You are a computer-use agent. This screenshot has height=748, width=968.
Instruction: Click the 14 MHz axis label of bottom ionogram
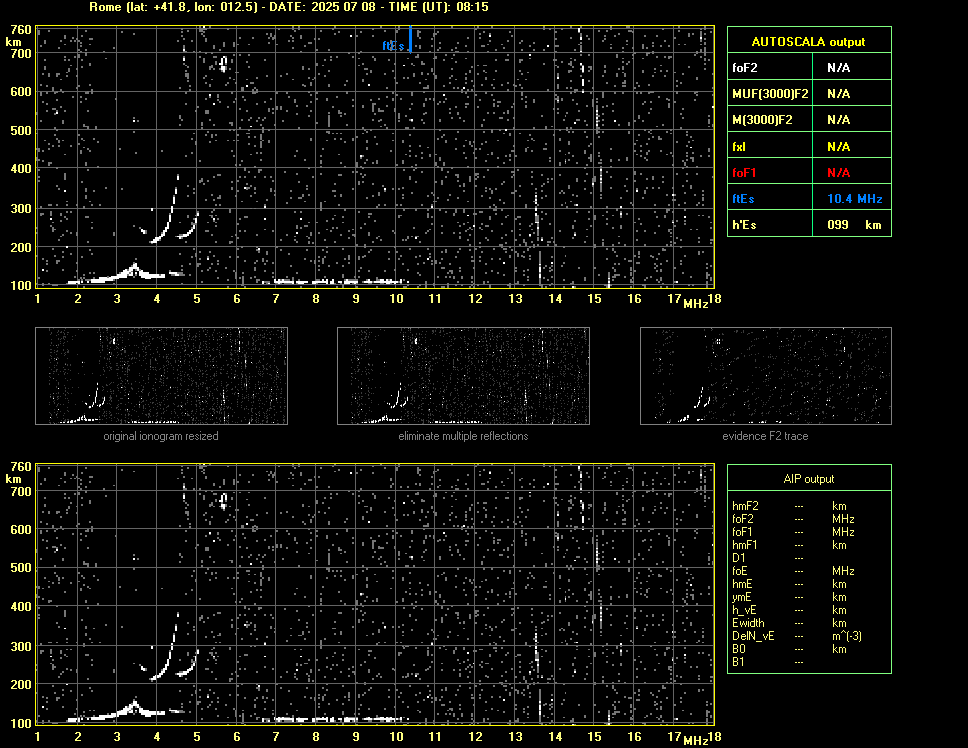pyautogui.click(x=555, y=736)
